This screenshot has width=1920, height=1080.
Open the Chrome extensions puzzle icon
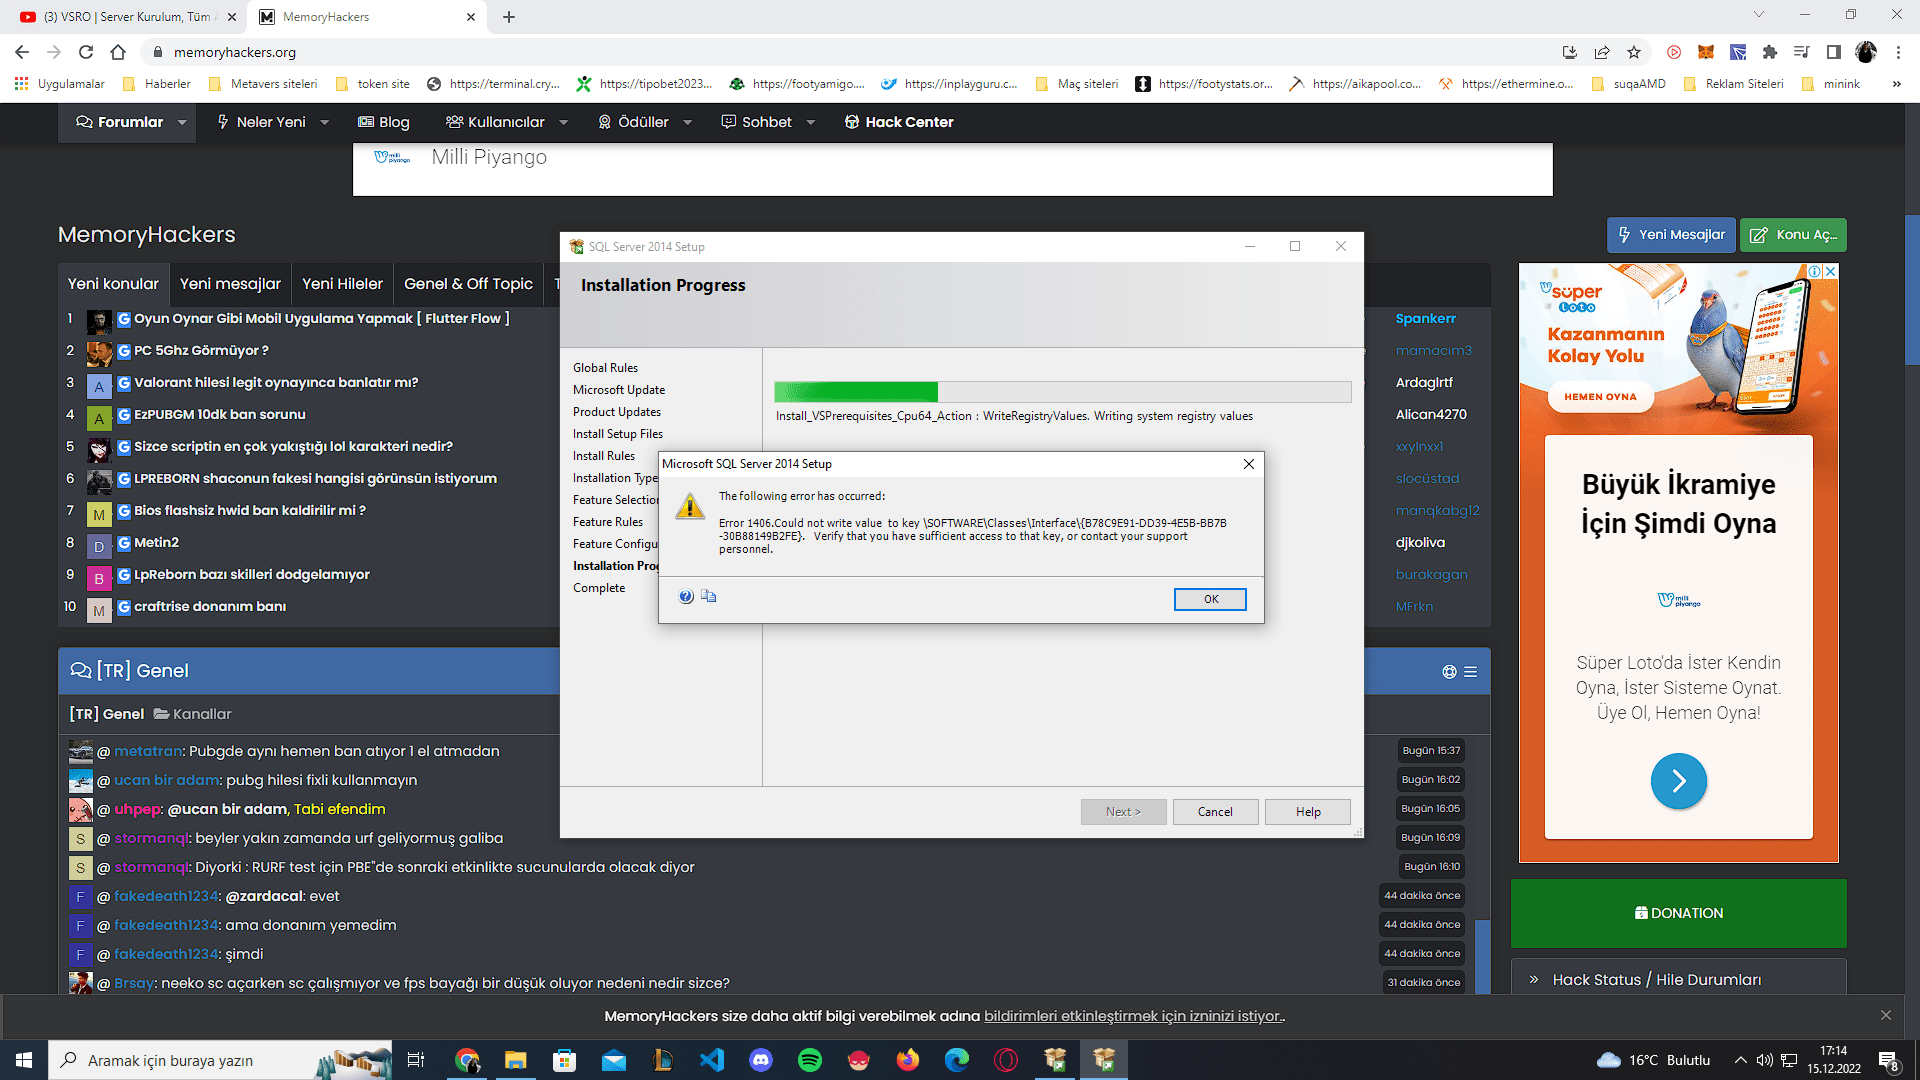(x=1770, y=52)
